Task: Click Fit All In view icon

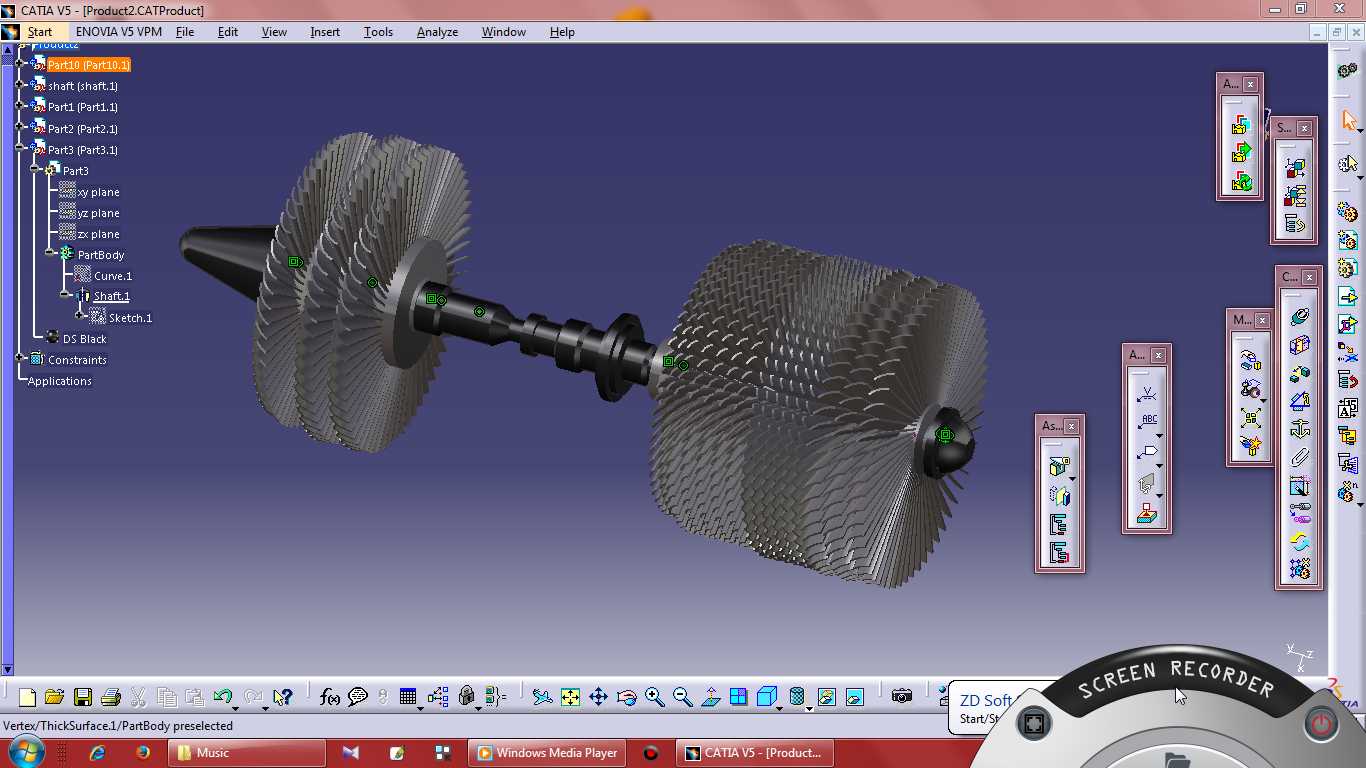Action: tap(570, 697)
